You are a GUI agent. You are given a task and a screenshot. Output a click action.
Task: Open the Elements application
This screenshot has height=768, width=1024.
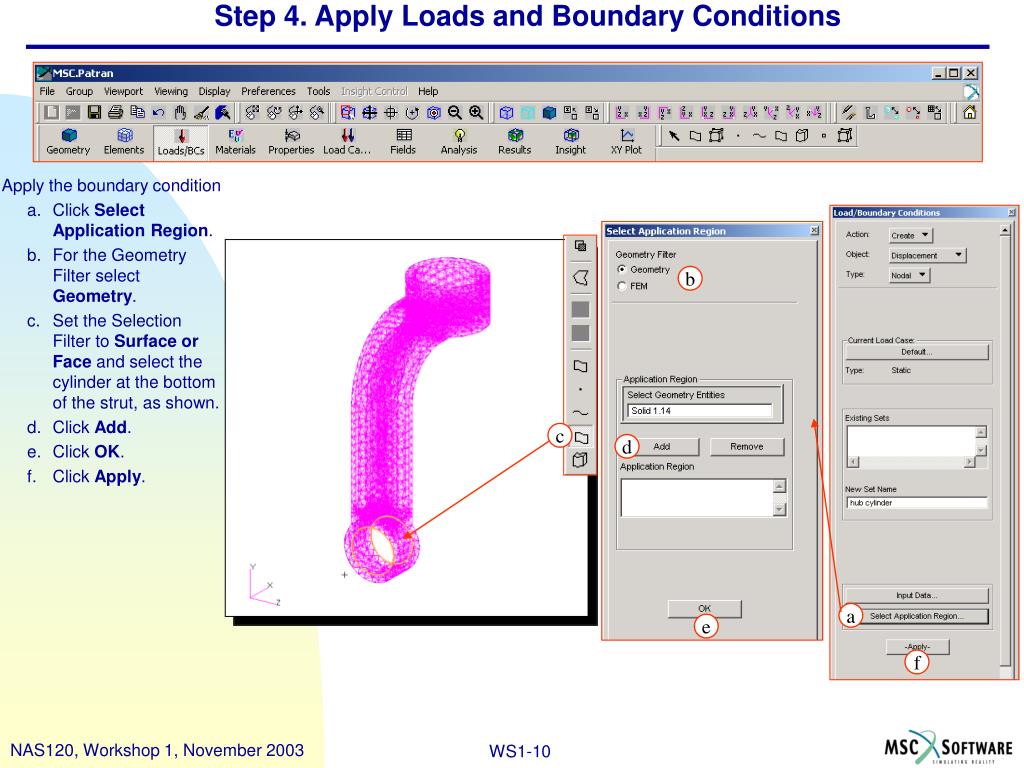click(123, 142)
